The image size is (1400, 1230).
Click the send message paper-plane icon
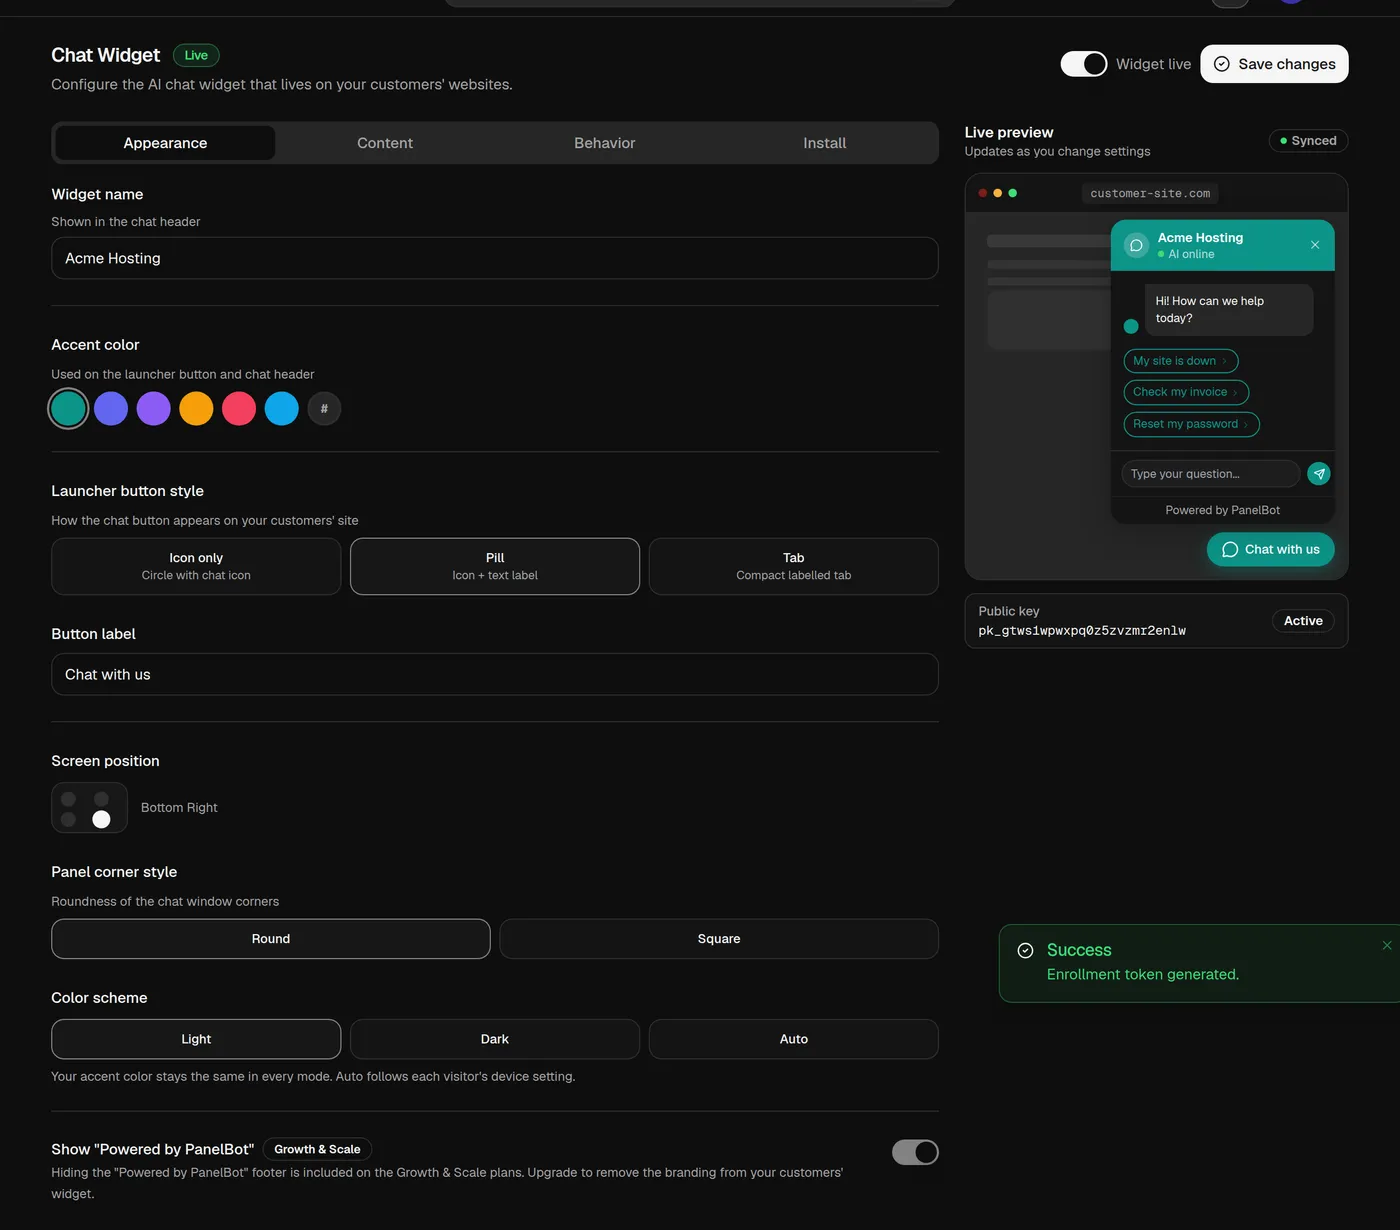pos(1319,474)
